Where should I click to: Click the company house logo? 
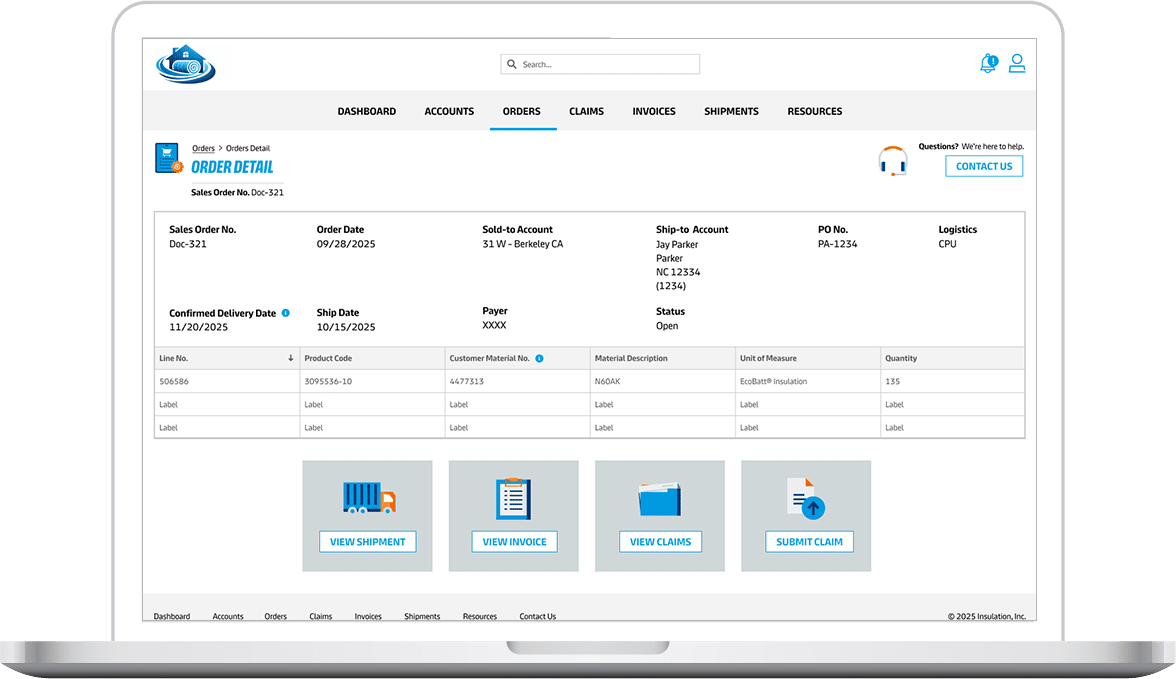pos(186,64)
